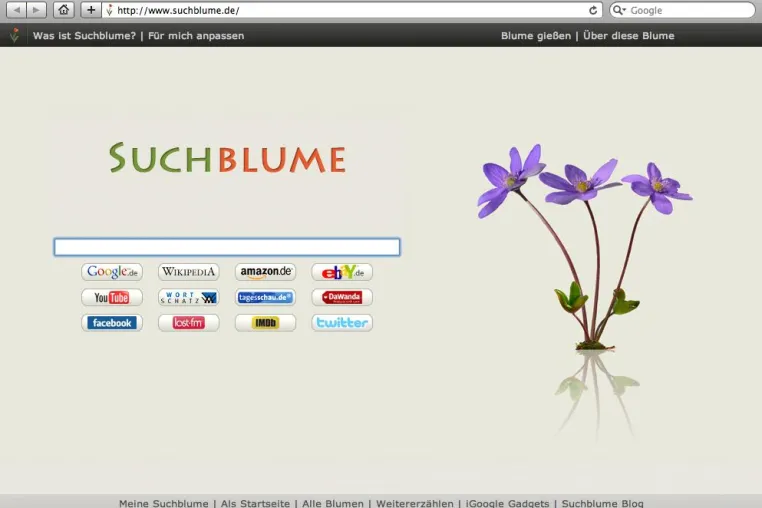Search with the IMDb button
This screenshot has height=508, width=762.
pos(265,323)
